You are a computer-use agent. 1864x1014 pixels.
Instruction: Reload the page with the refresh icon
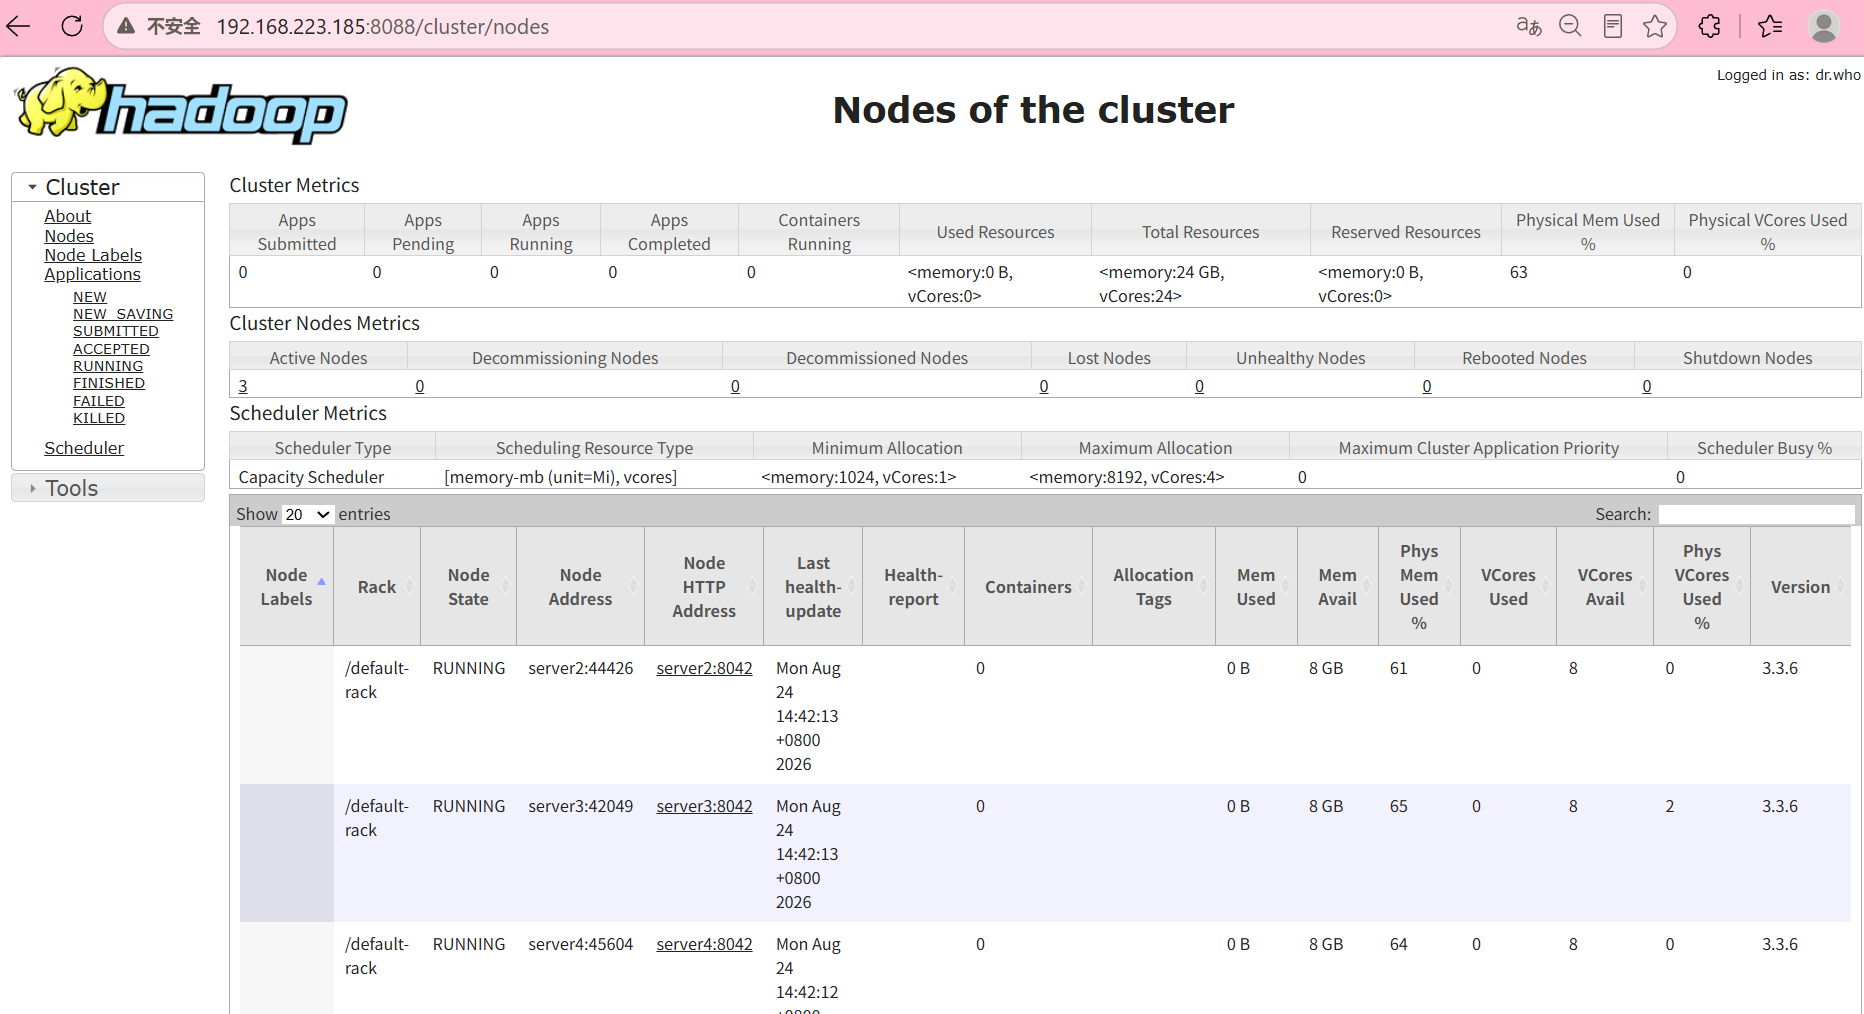click(72, 26)
